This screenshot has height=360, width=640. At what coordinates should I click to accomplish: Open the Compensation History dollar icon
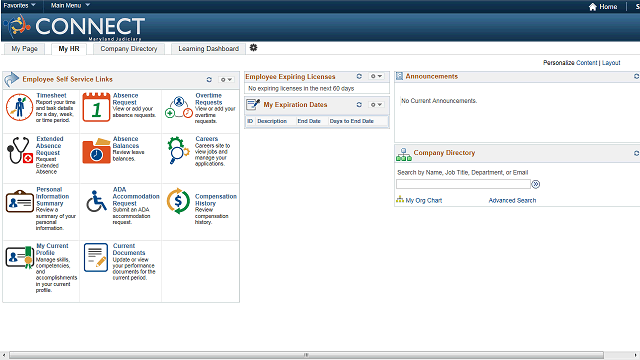(178, 201)
